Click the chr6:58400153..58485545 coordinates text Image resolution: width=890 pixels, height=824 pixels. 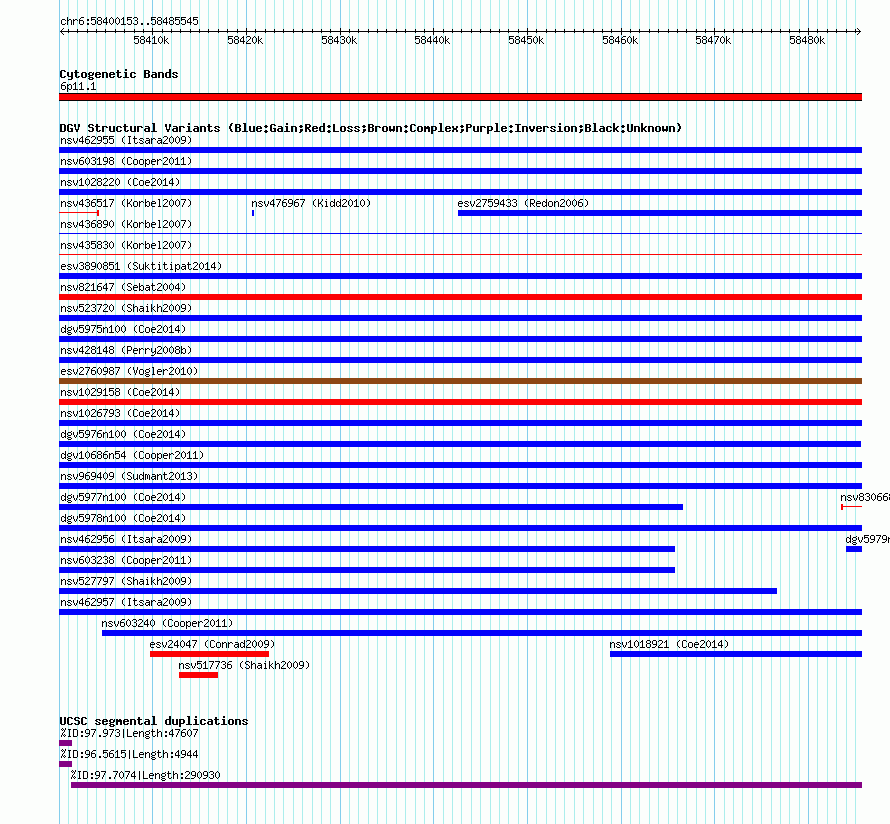point(129,22)
